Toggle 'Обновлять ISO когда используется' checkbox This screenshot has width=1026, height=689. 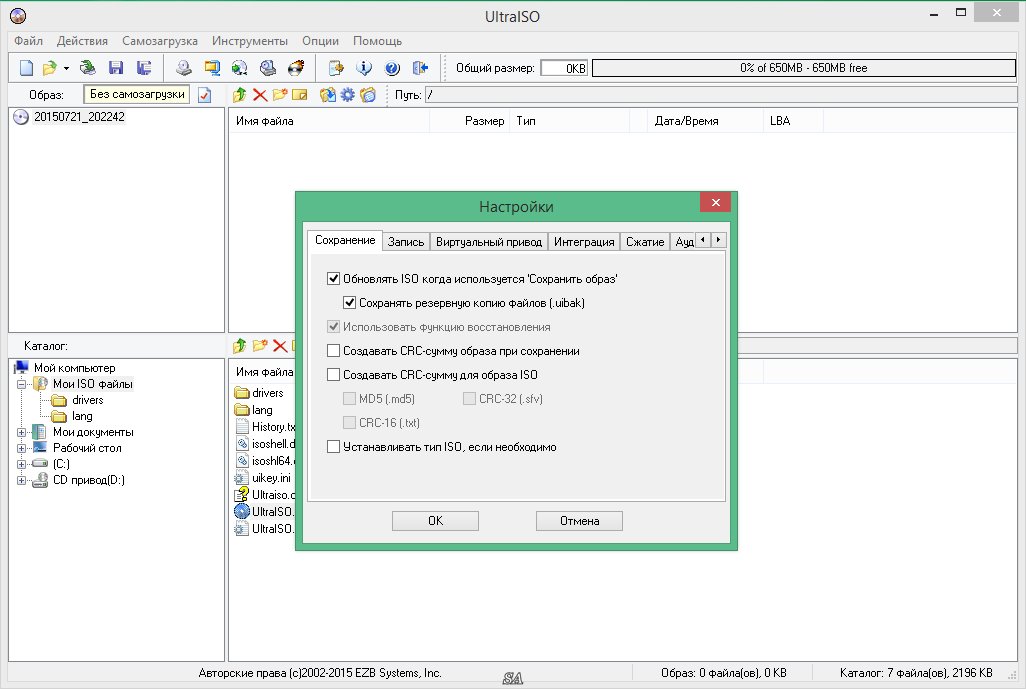point(334,279)
